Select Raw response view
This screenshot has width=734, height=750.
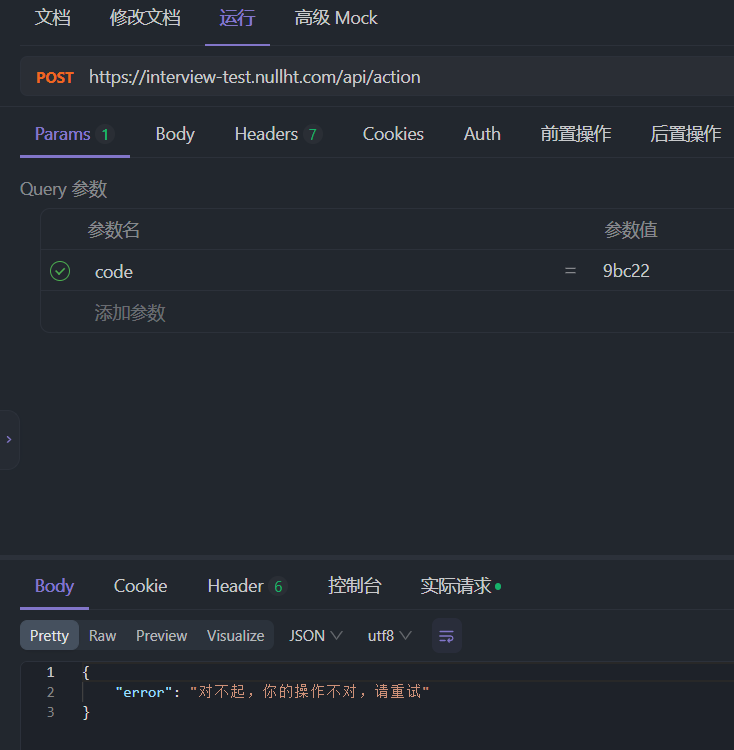click(102, 636)
